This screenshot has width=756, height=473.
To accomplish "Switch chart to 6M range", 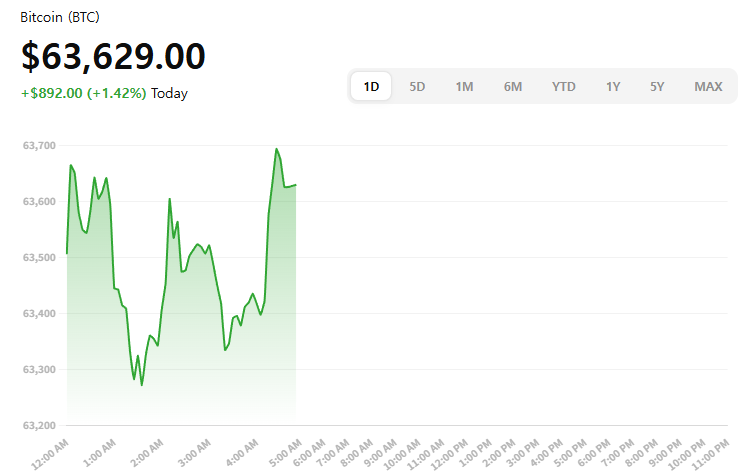I will [x=513, y=86].
